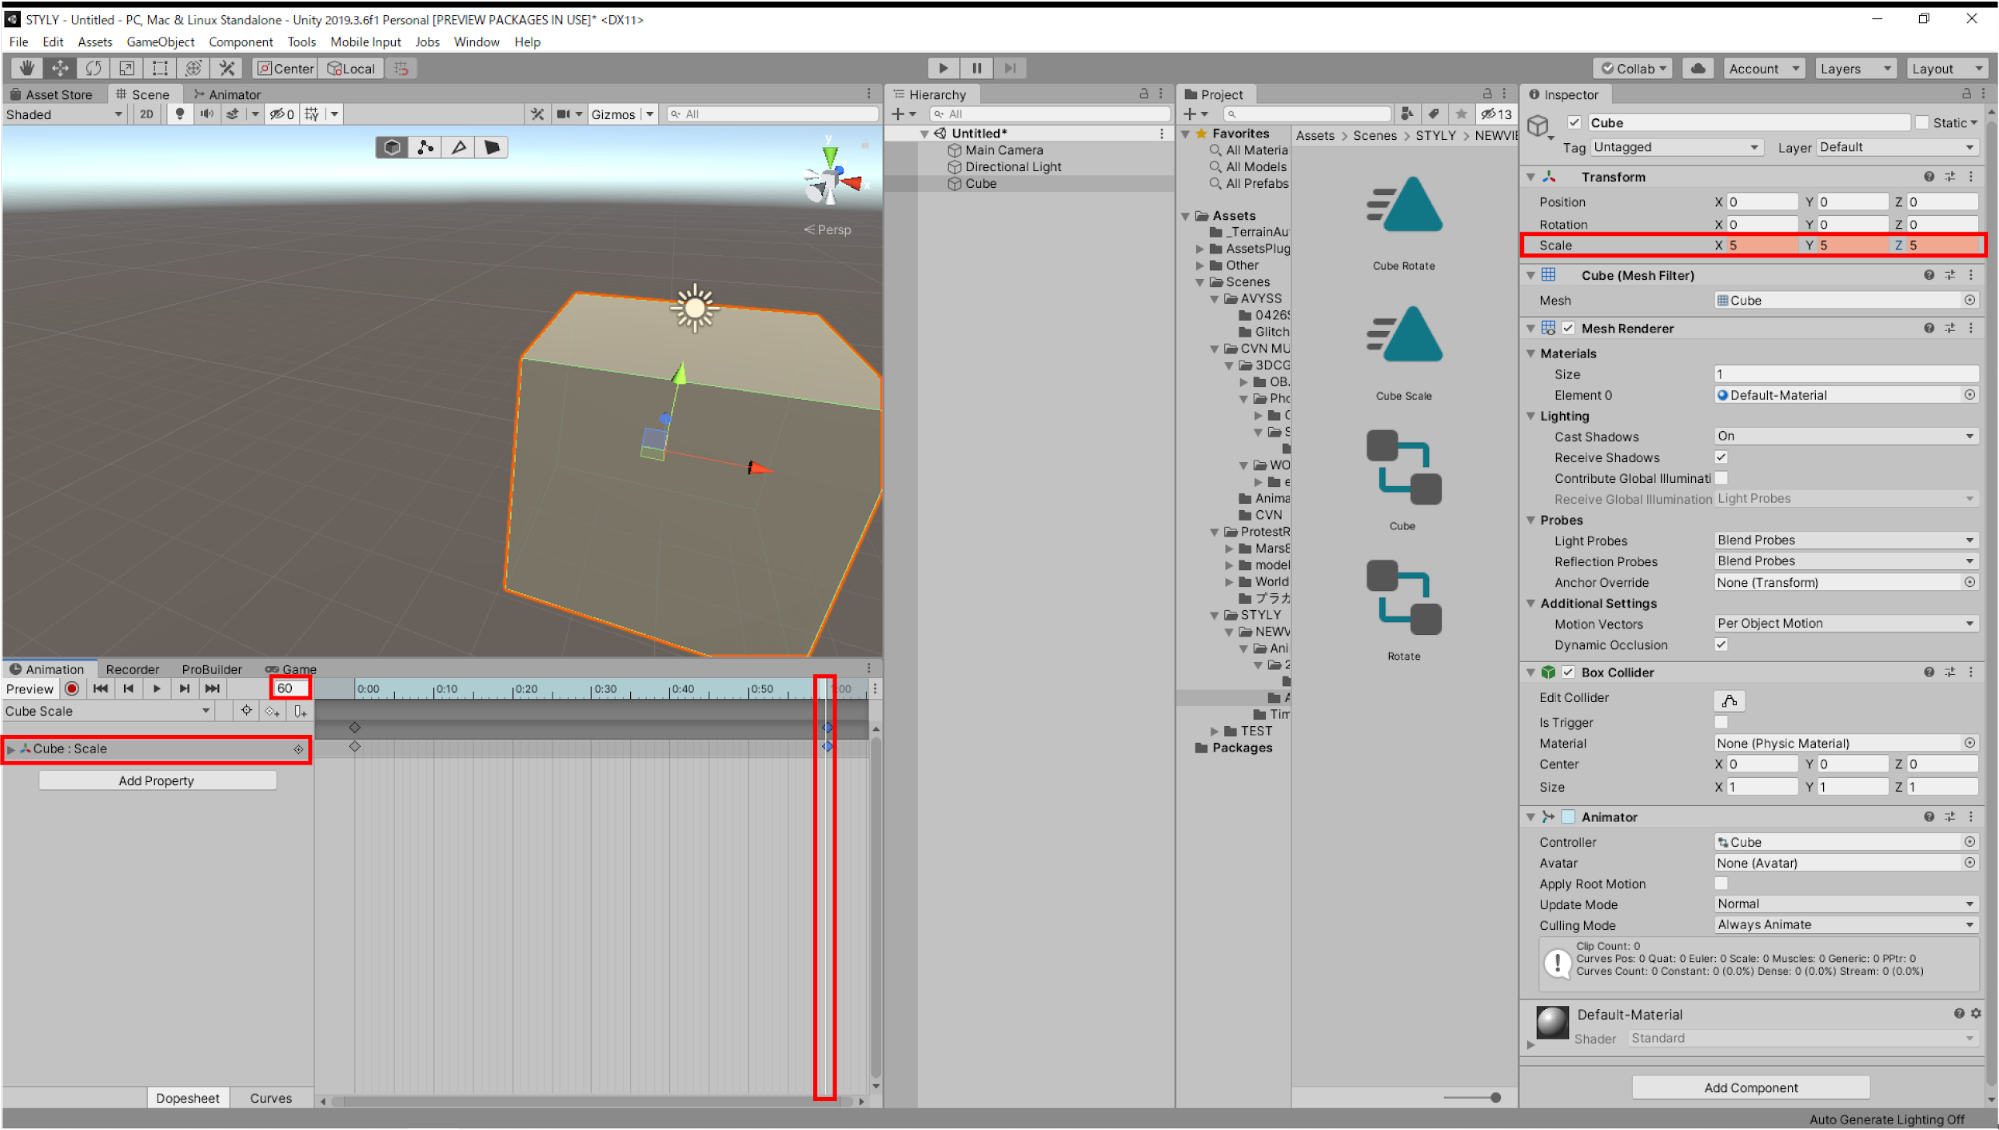Click the Step forward button
Image resolution: width=1999 pixels, height=1130 pixels.
[1010, 68]
